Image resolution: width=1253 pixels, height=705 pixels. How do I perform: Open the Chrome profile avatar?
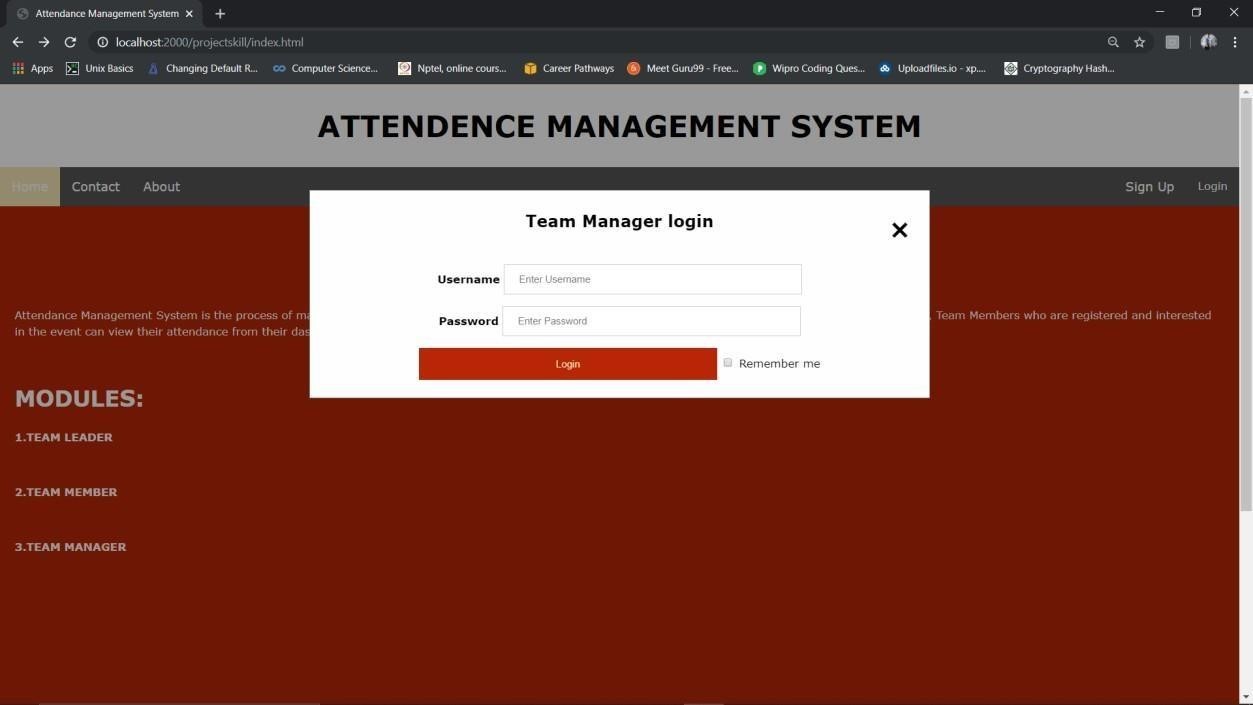tap(1208, 42)
